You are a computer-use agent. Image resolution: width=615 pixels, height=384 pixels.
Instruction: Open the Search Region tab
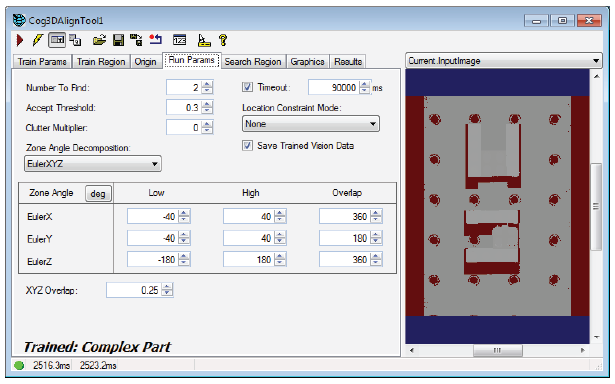click(x=253, y=62)
